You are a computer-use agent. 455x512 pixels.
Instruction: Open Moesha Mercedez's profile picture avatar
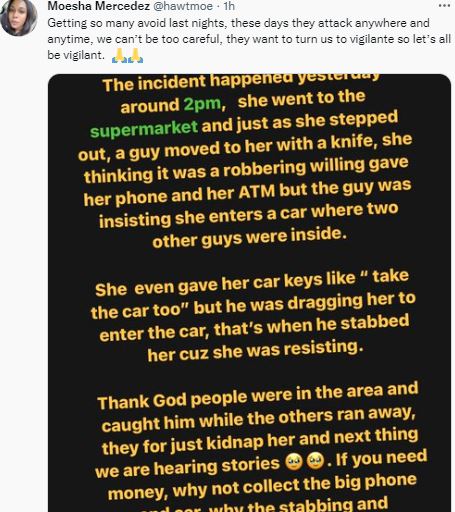click(19, 17)
